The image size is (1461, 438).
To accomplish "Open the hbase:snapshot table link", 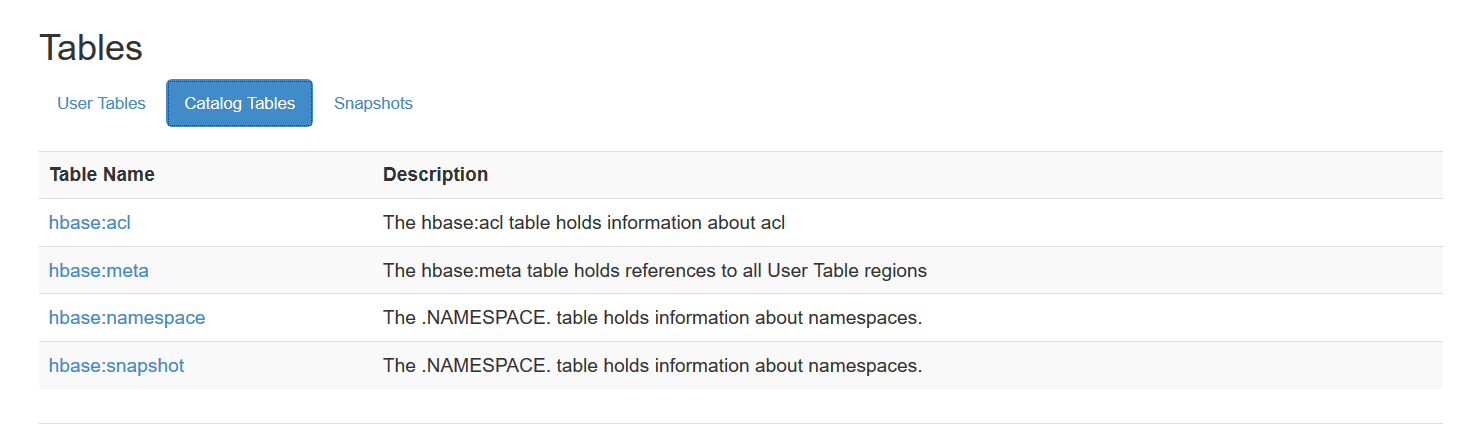I will click(116, 366).
